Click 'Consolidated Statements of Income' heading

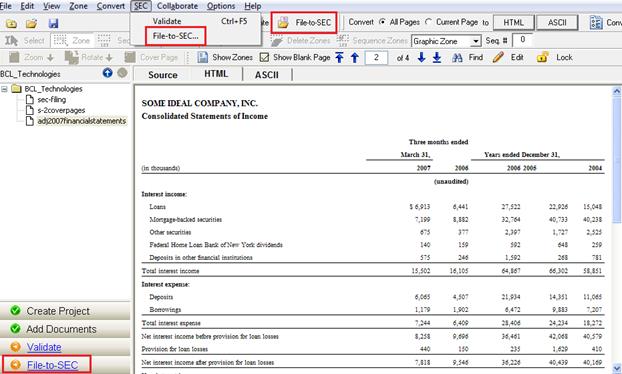coord(205,116)
